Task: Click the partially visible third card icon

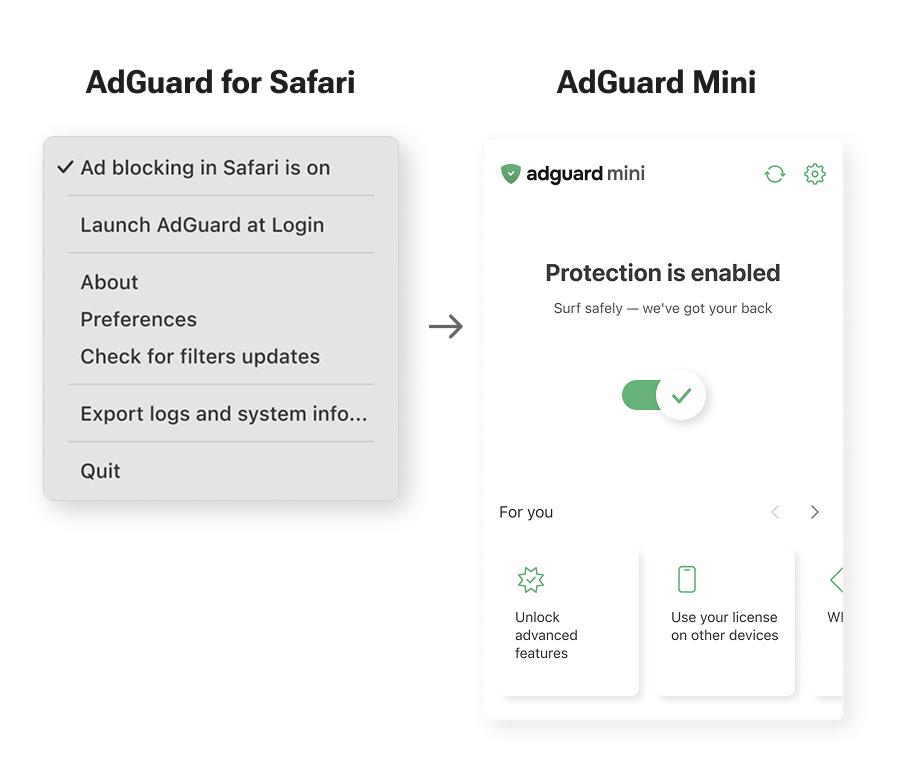Action: 836,580
